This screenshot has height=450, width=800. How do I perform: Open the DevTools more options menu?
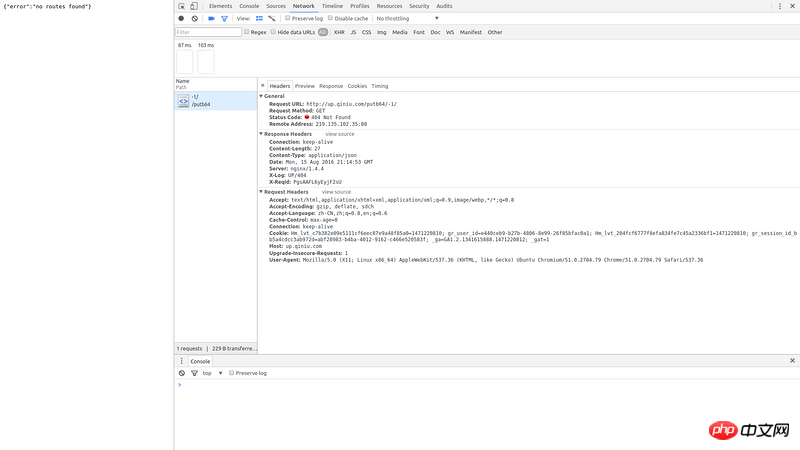[x=780, y=6]
